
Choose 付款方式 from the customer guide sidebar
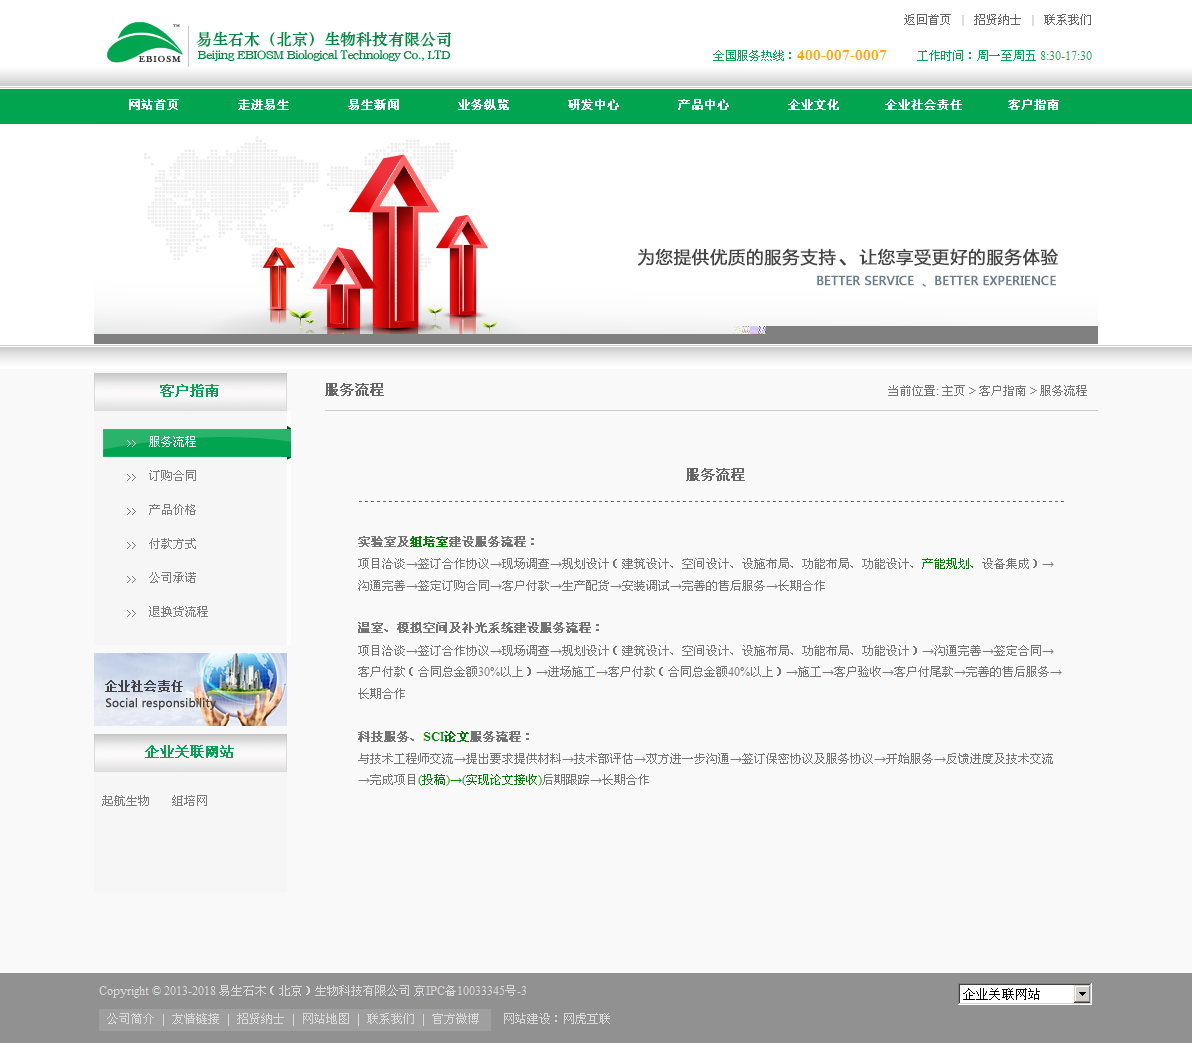[172, 544]
